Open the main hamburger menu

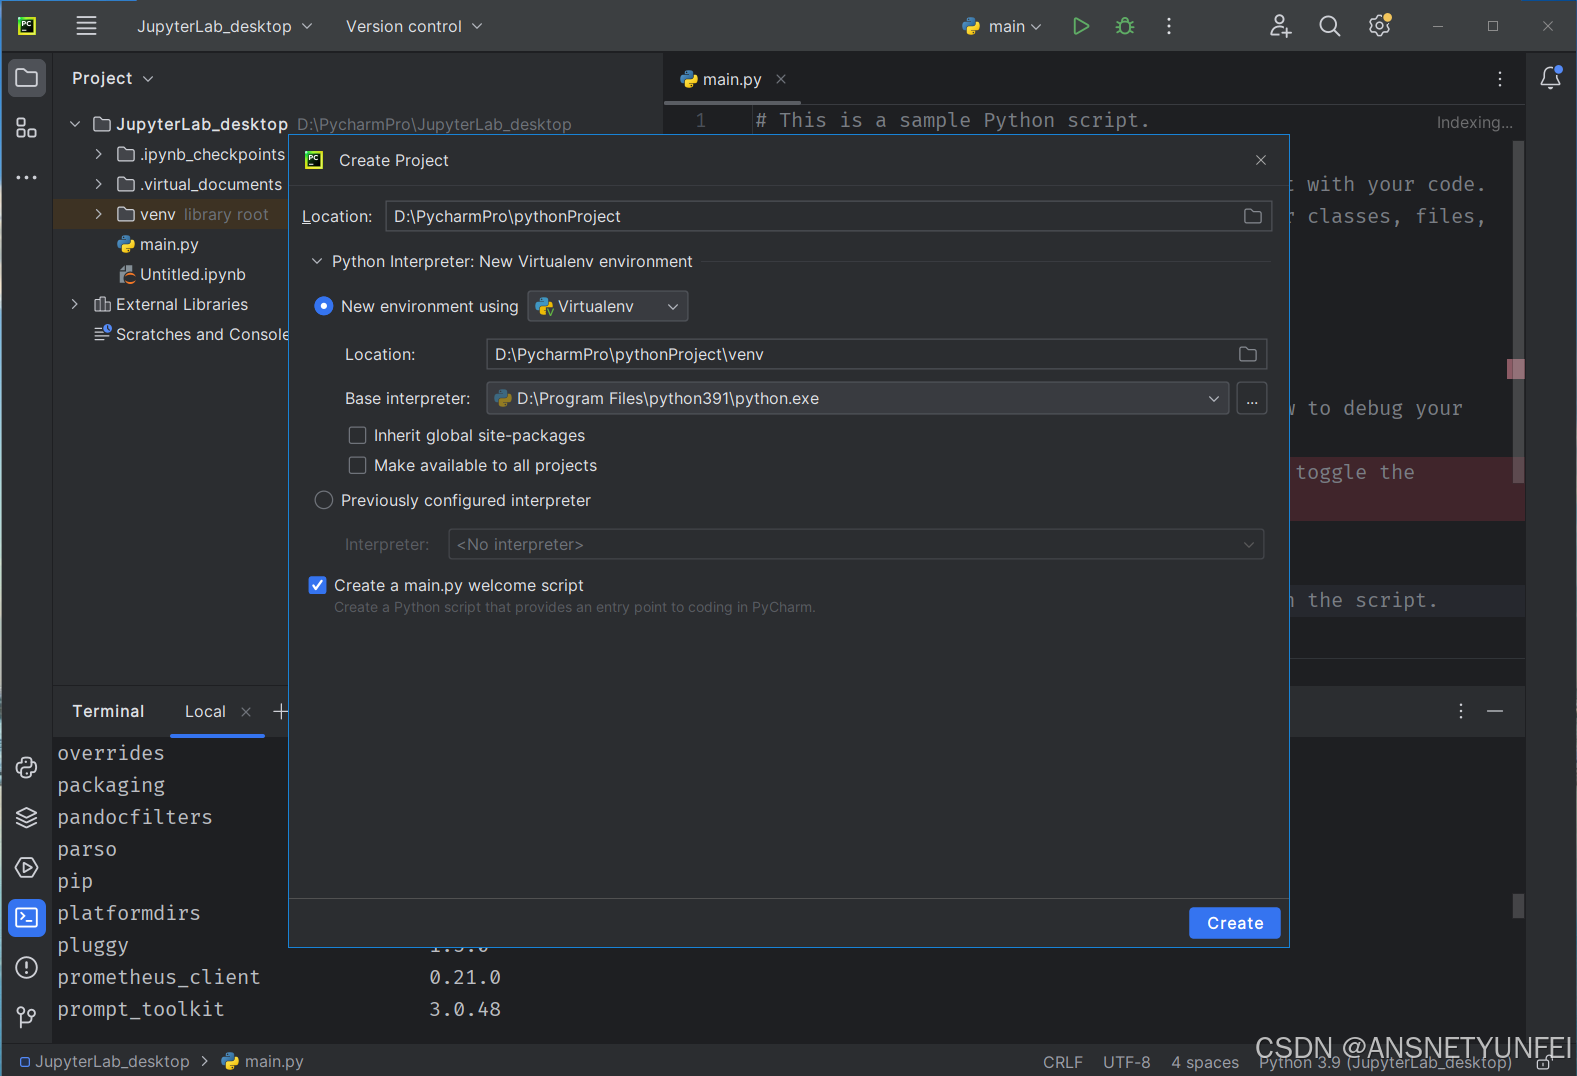click(x=86, y=26)
